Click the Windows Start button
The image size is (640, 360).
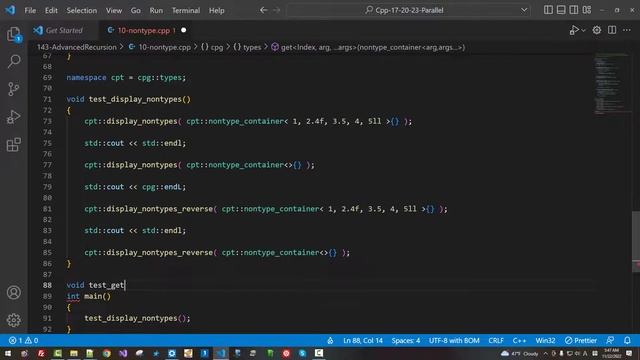(x=8, y=353)
